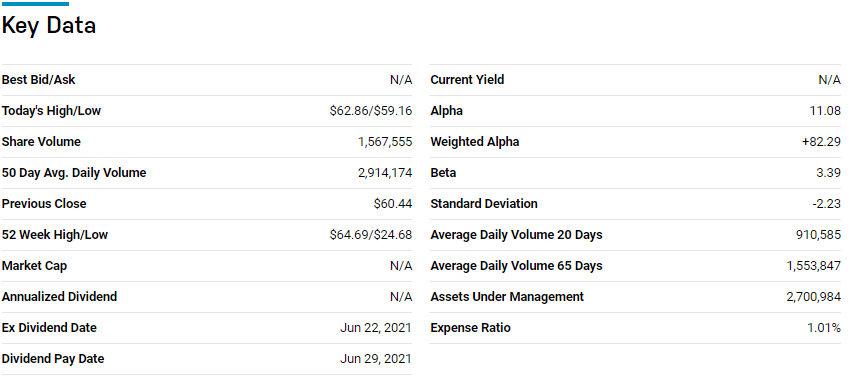The height and width of the screenshot is (376, 851).
Task: Click the Key Data heading
Action: coord(49,26)
